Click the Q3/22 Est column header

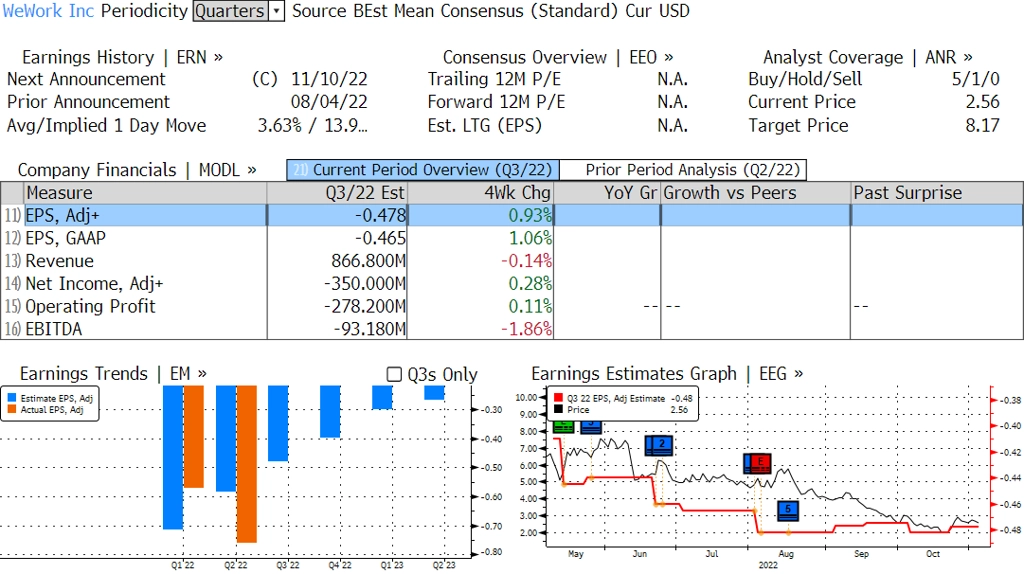click(x=337, y=193)
